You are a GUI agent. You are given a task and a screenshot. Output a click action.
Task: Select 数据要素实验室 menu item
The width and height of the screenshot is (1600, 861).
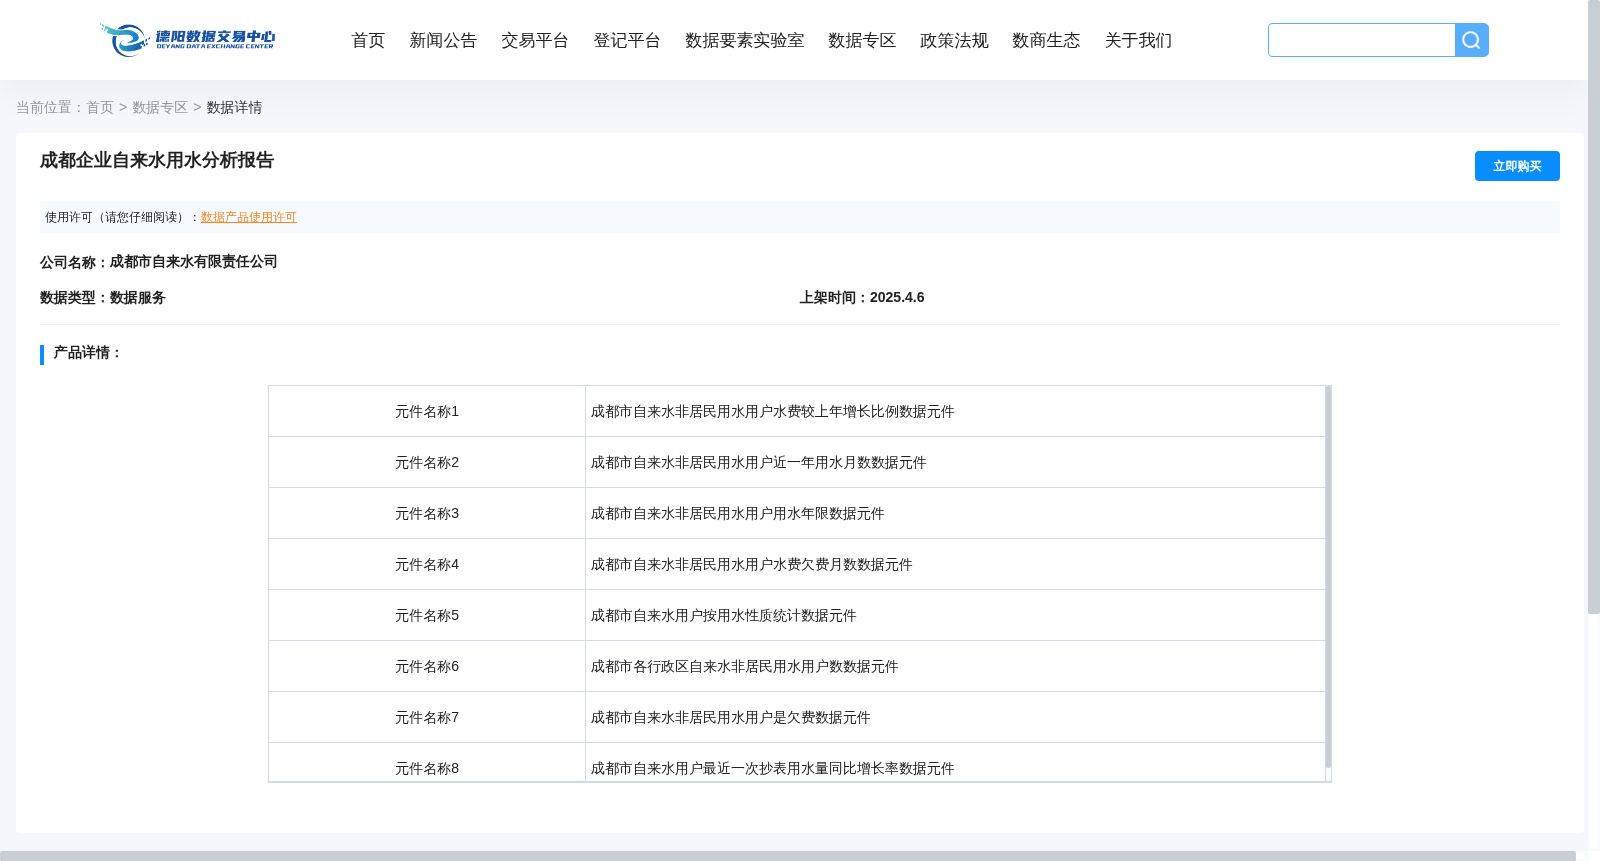744,40
